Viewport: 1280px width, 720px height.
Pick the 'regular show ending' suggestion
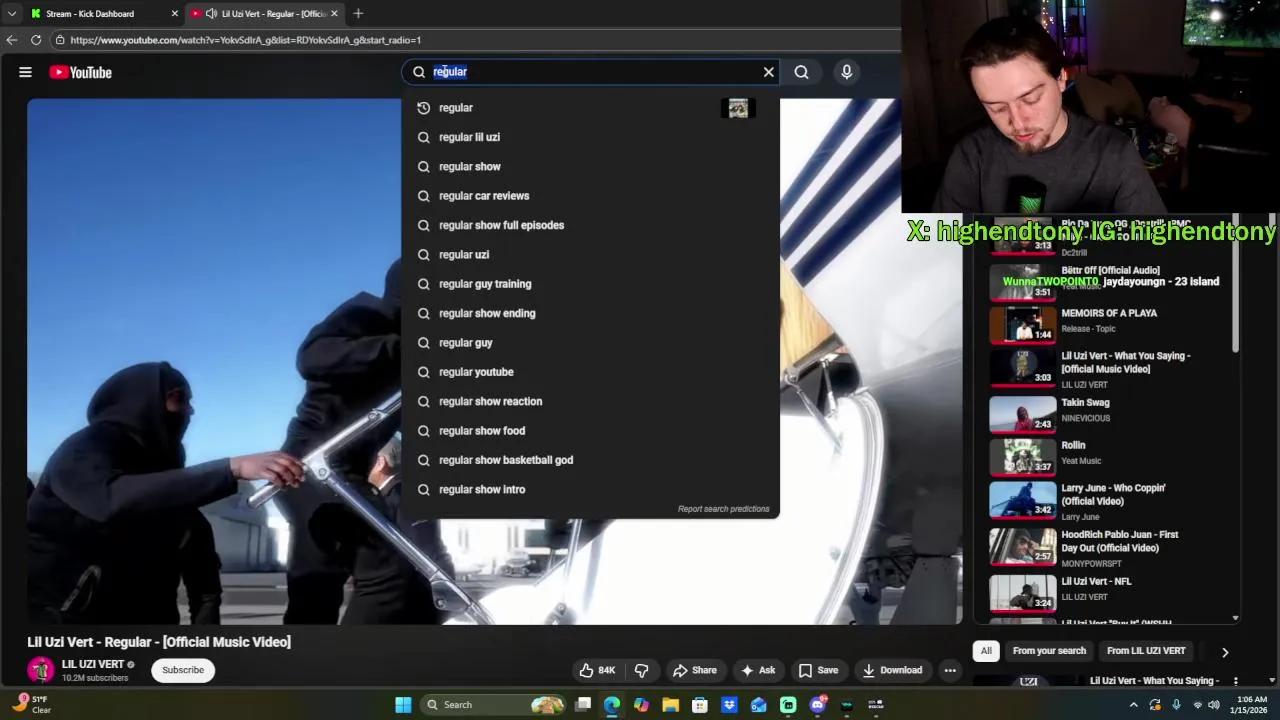coord(590,313)
